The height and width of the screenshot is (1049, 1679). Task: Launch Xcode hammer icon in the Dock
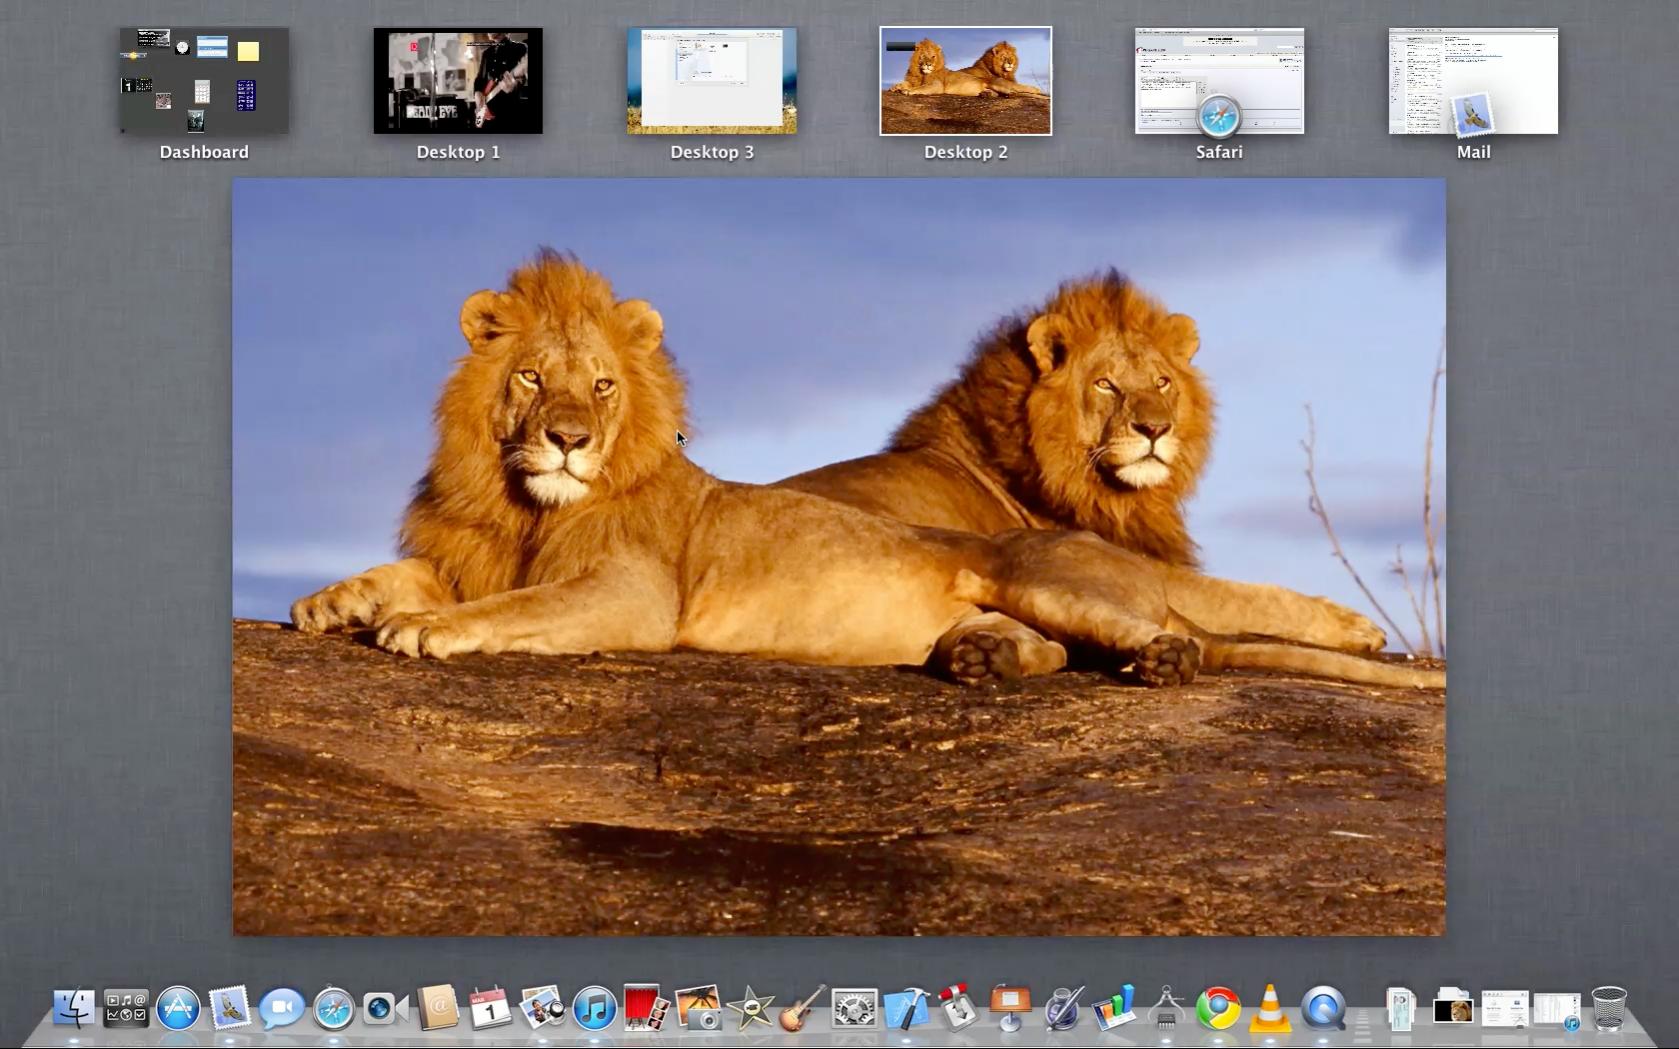click(906, 1008)
